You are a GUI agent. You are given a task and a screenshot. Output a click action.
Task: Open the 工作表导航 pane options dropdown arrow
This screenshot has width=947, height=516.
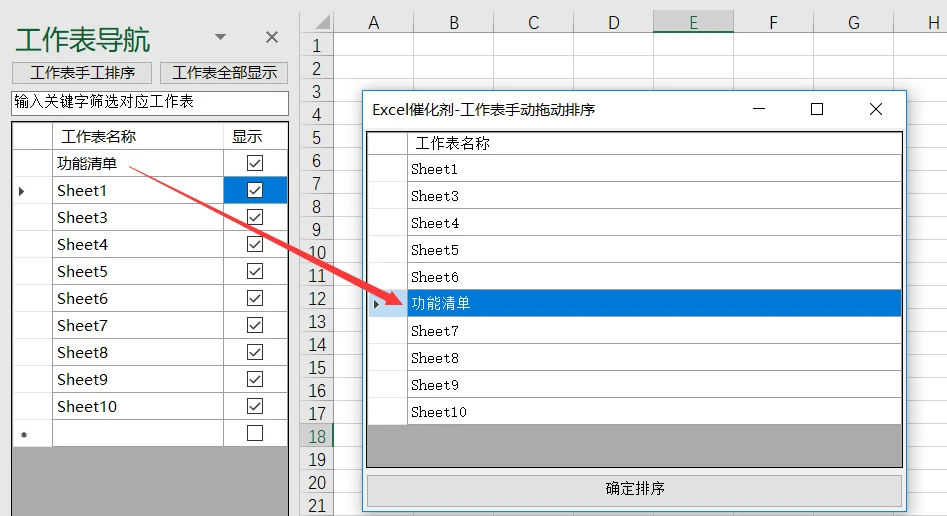click(x=220, y=37)
